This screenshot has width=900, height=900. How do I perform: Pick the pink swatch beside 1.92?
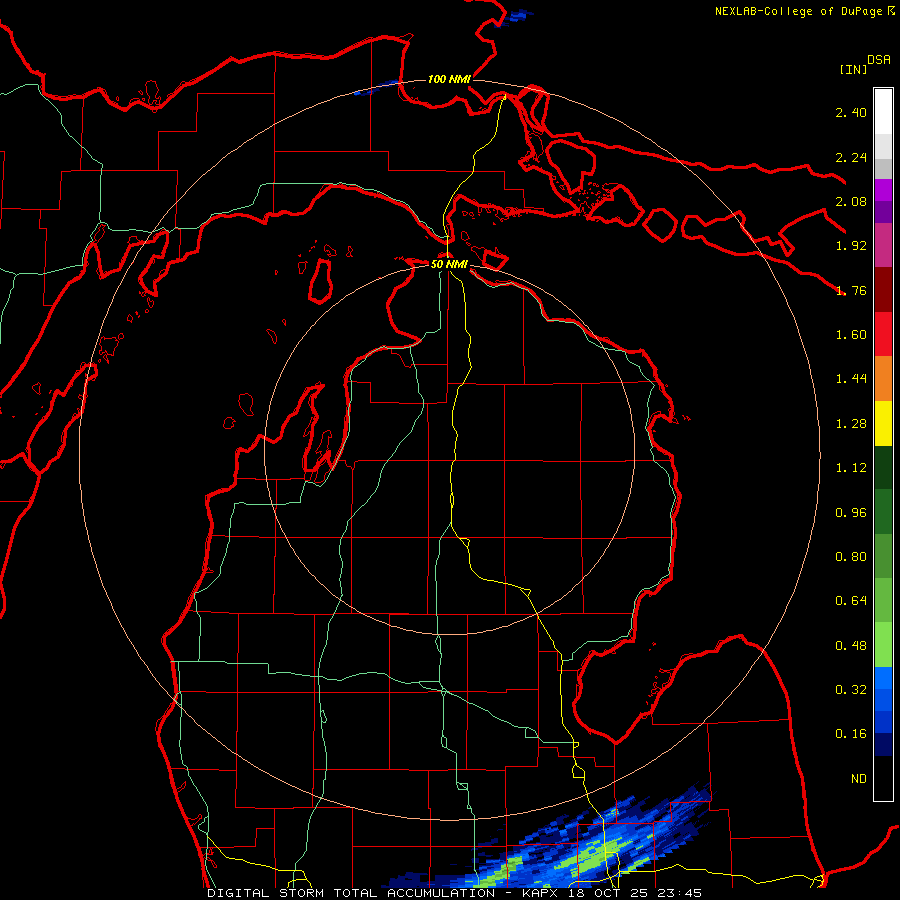(x=883, y=245)
